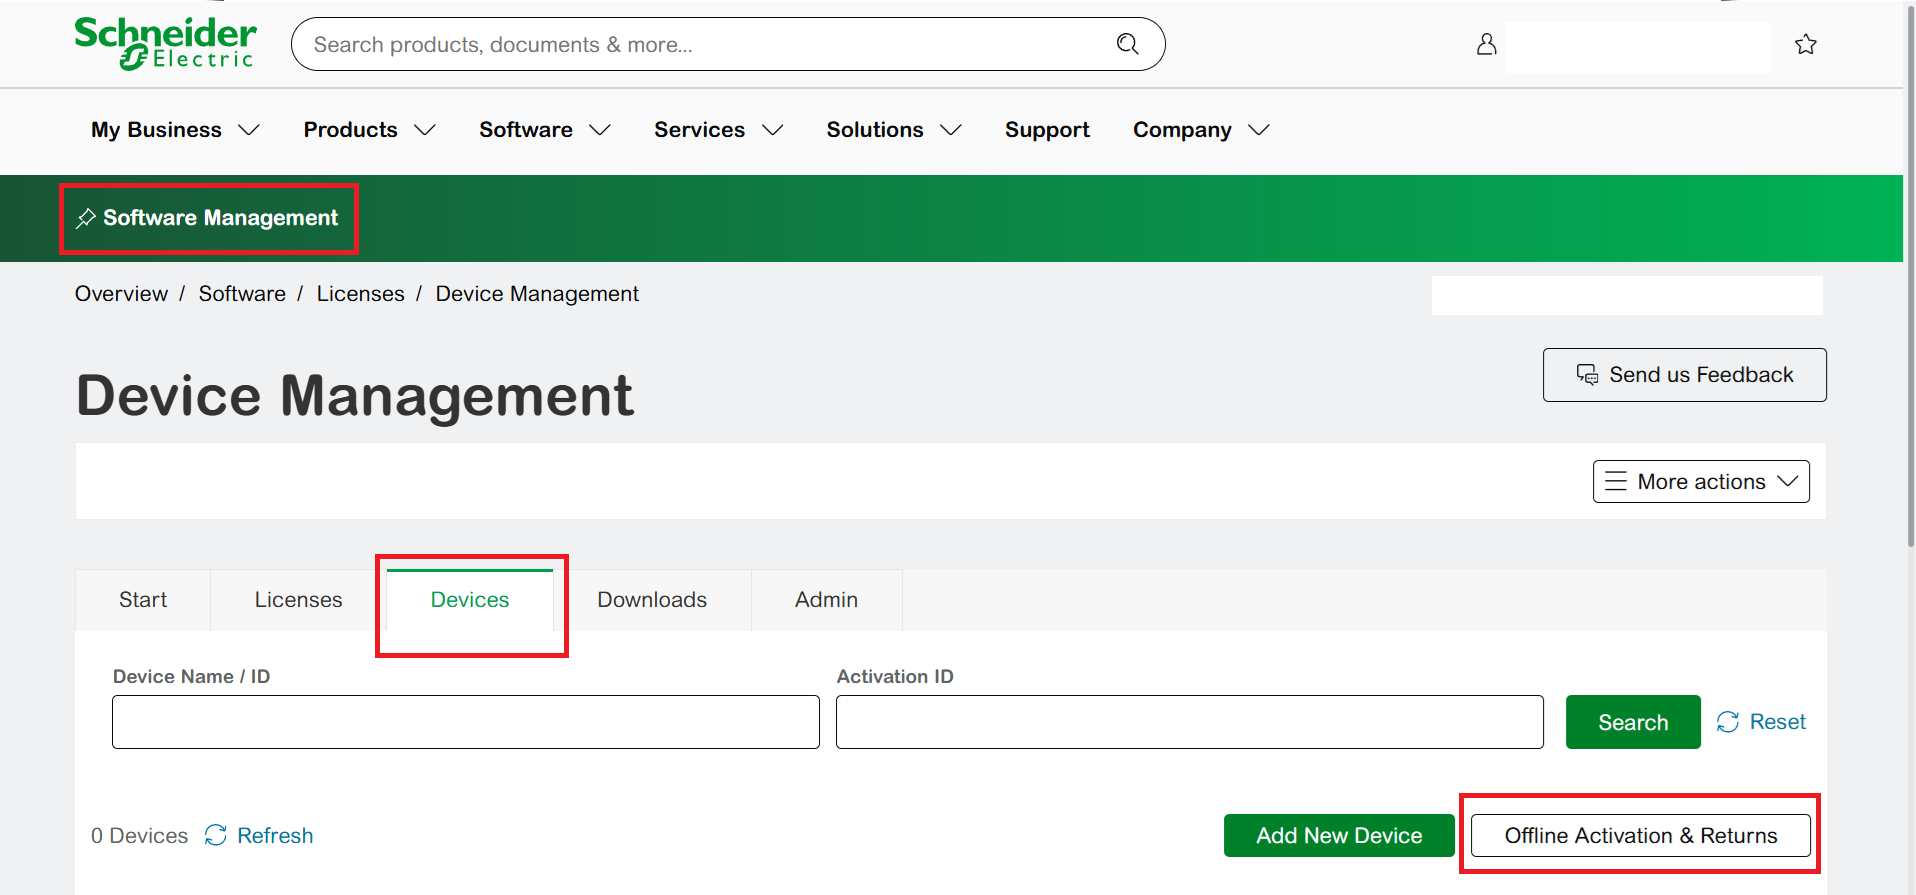The image size is (1916, 895).
Task: Click the green Search button
Action: click(1633, 722)
